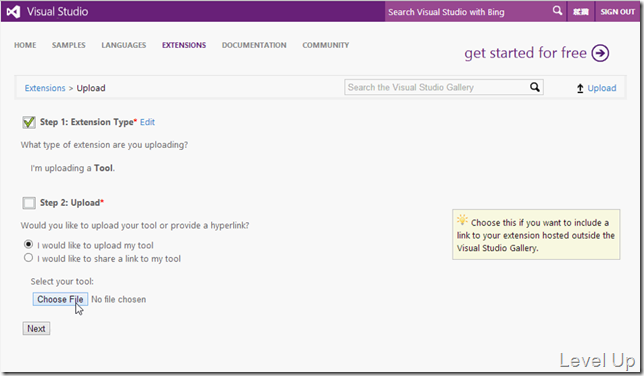Click the Upload breadcrumb text
The image size is (644, 376).
[91, 88]
